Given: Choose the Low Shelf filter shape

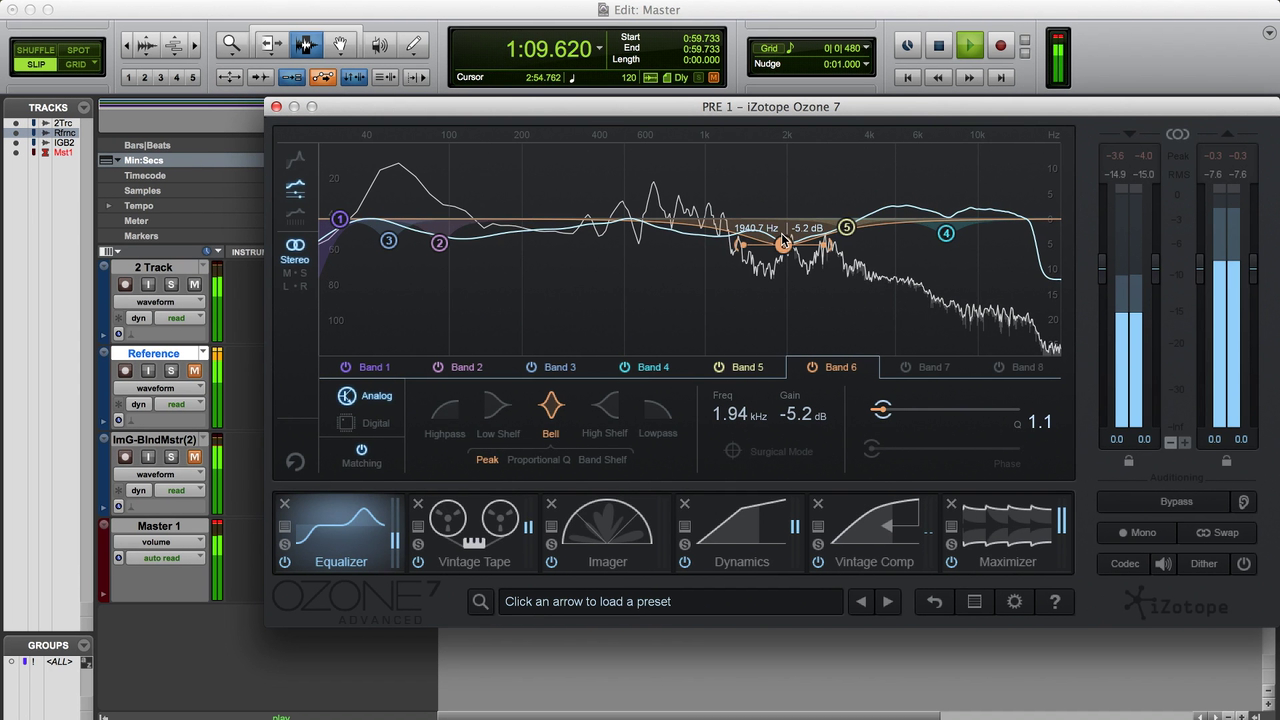Looking at the screenshot, I should (x=498, y=415).
